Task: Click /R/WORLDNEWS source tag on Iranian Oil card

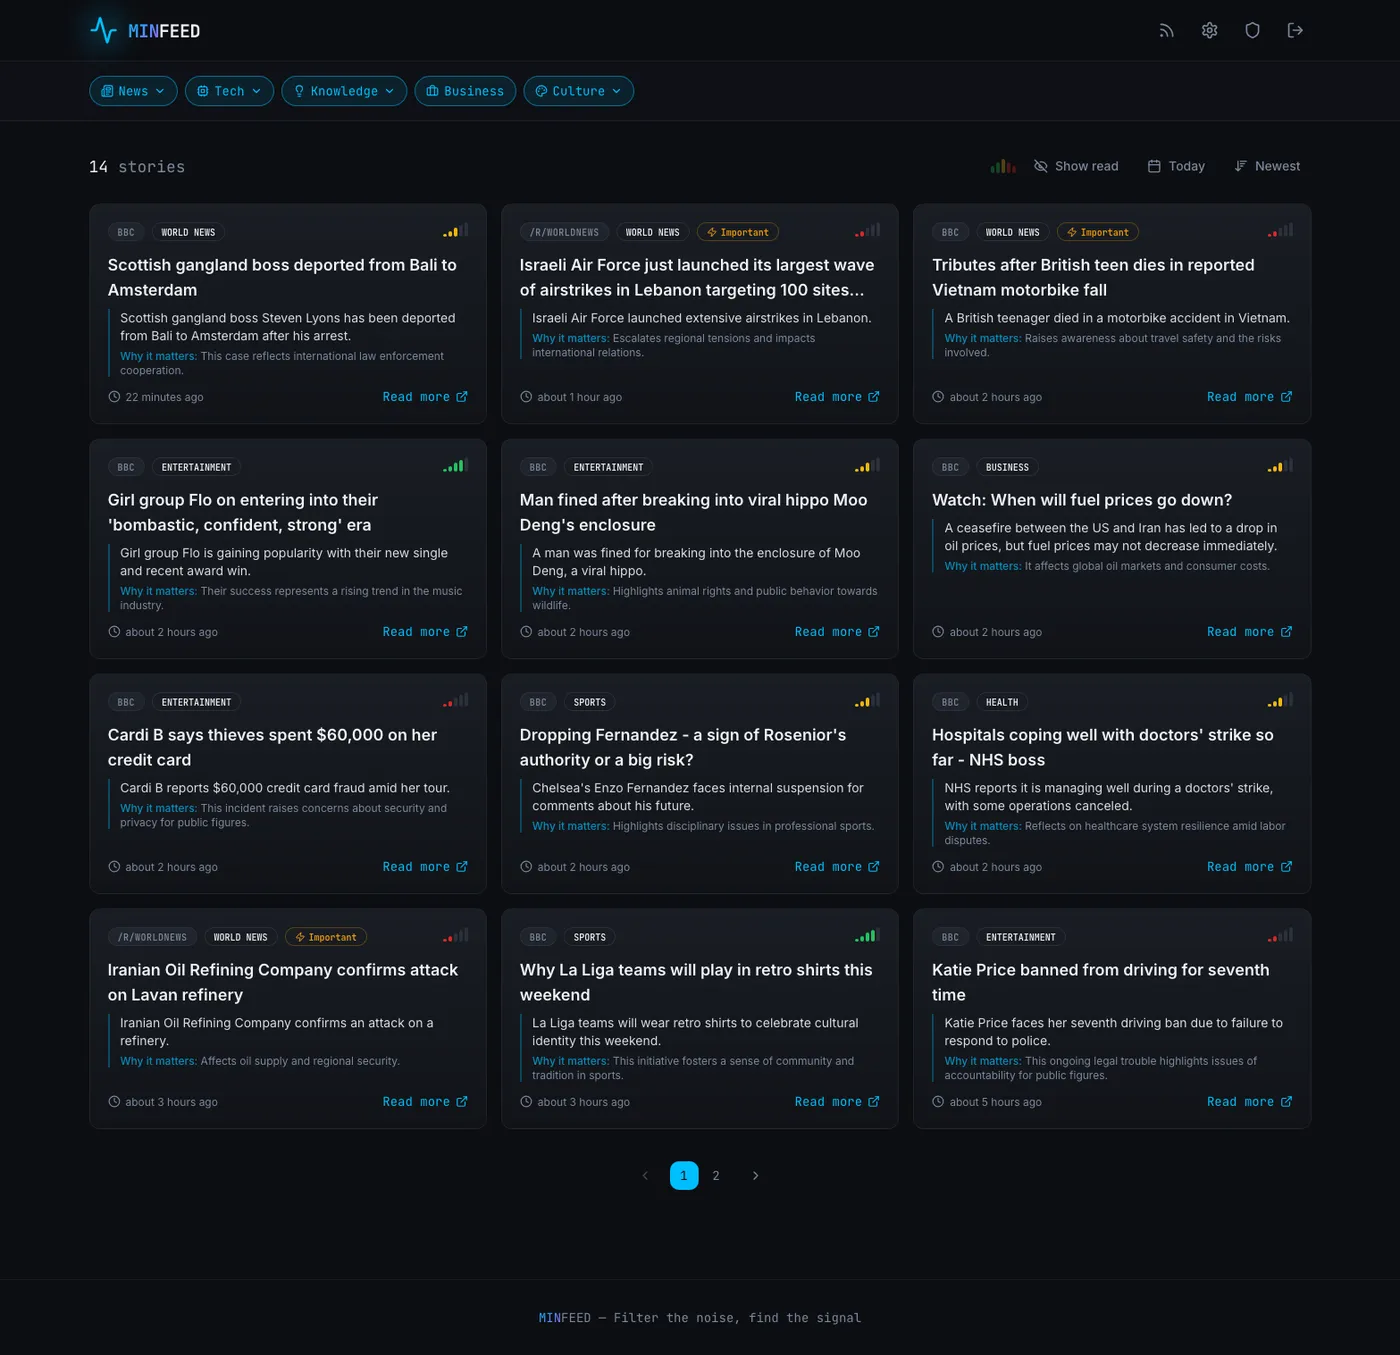Action: pos(152,937)
